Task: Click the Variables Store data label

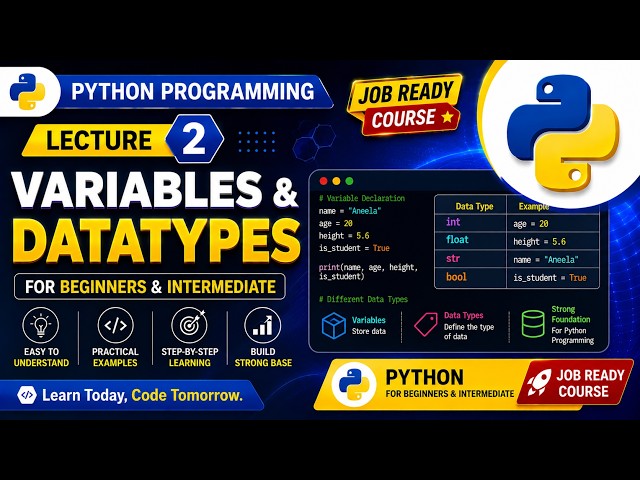Action: pyautogui.click(x=369, y=325)
